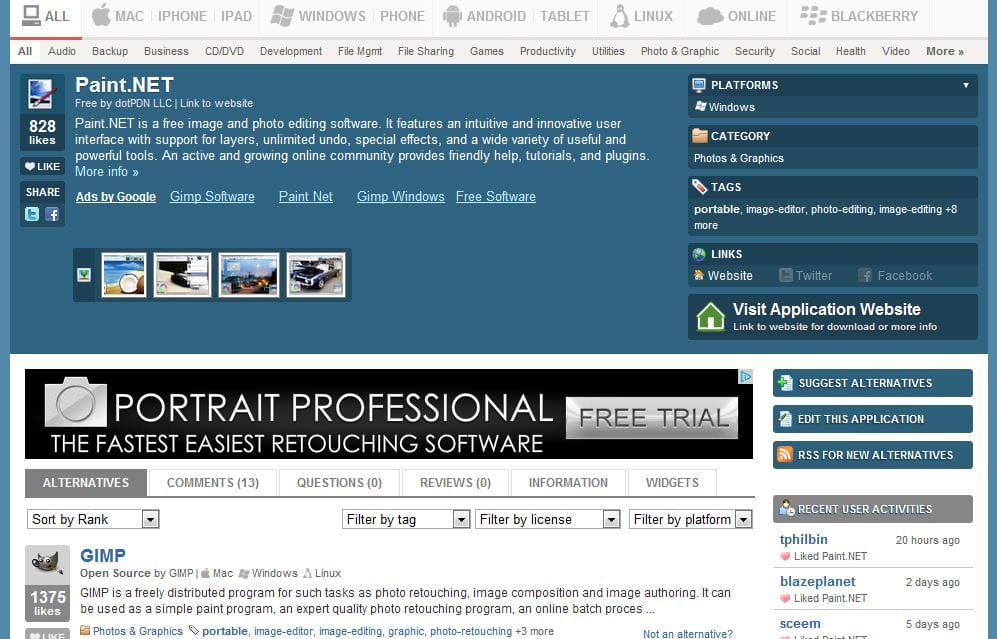This screenshot has height=639, width=997.
Task: Select the Android robot icon
Action: [452, 16]
